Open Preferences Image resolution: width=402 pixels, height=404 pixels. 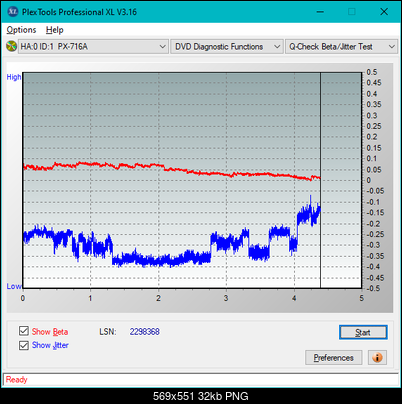333,358
